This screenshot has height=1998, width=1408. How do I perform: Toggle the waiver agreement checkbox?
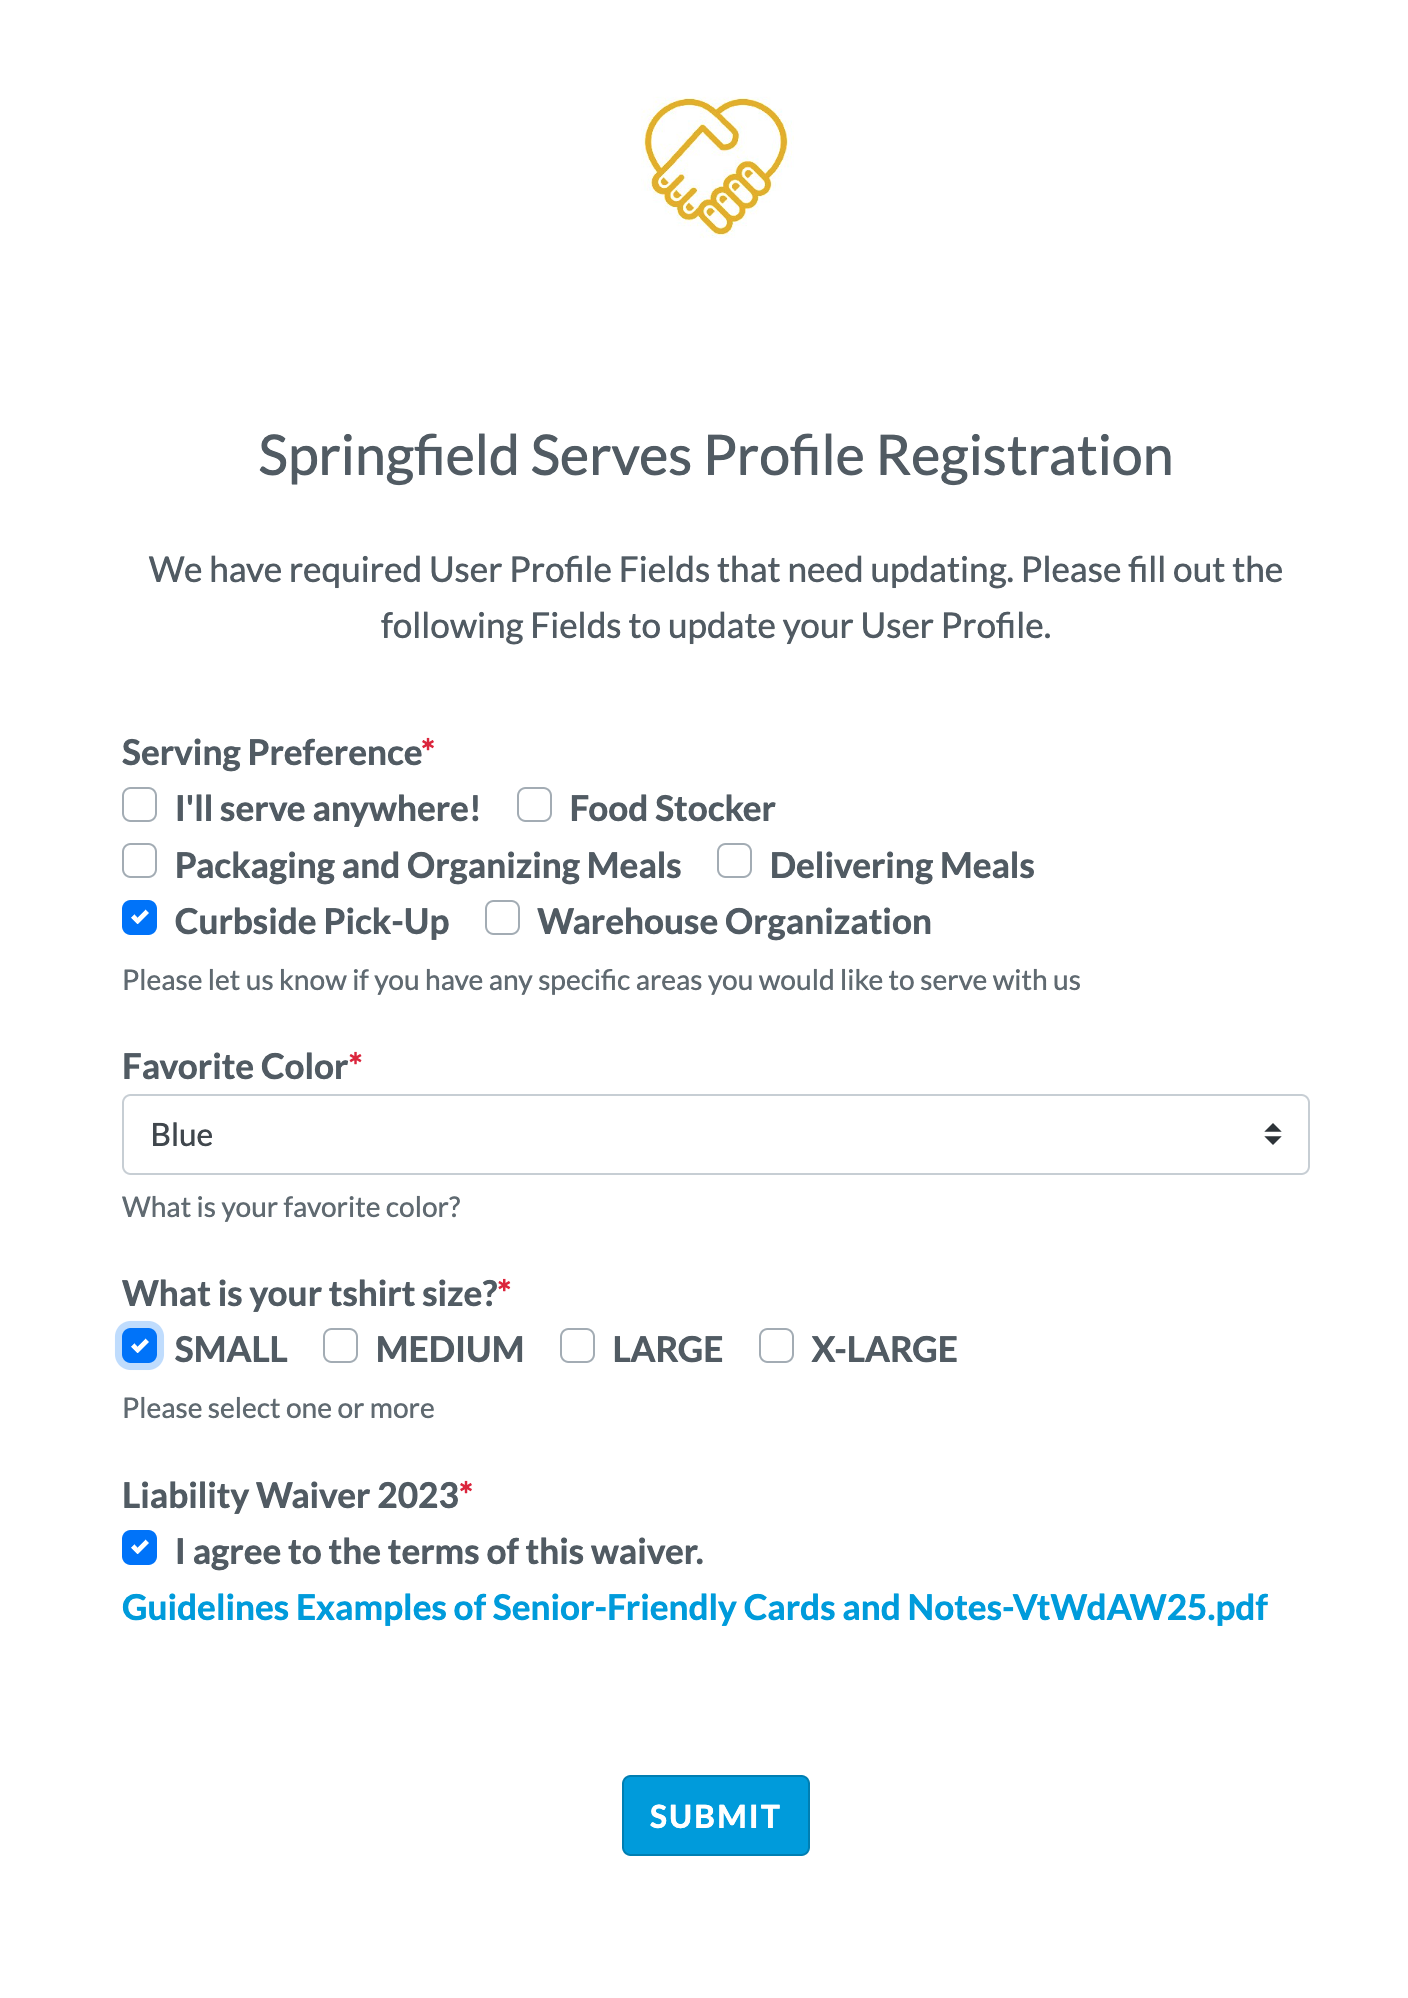coord(140,1547)
